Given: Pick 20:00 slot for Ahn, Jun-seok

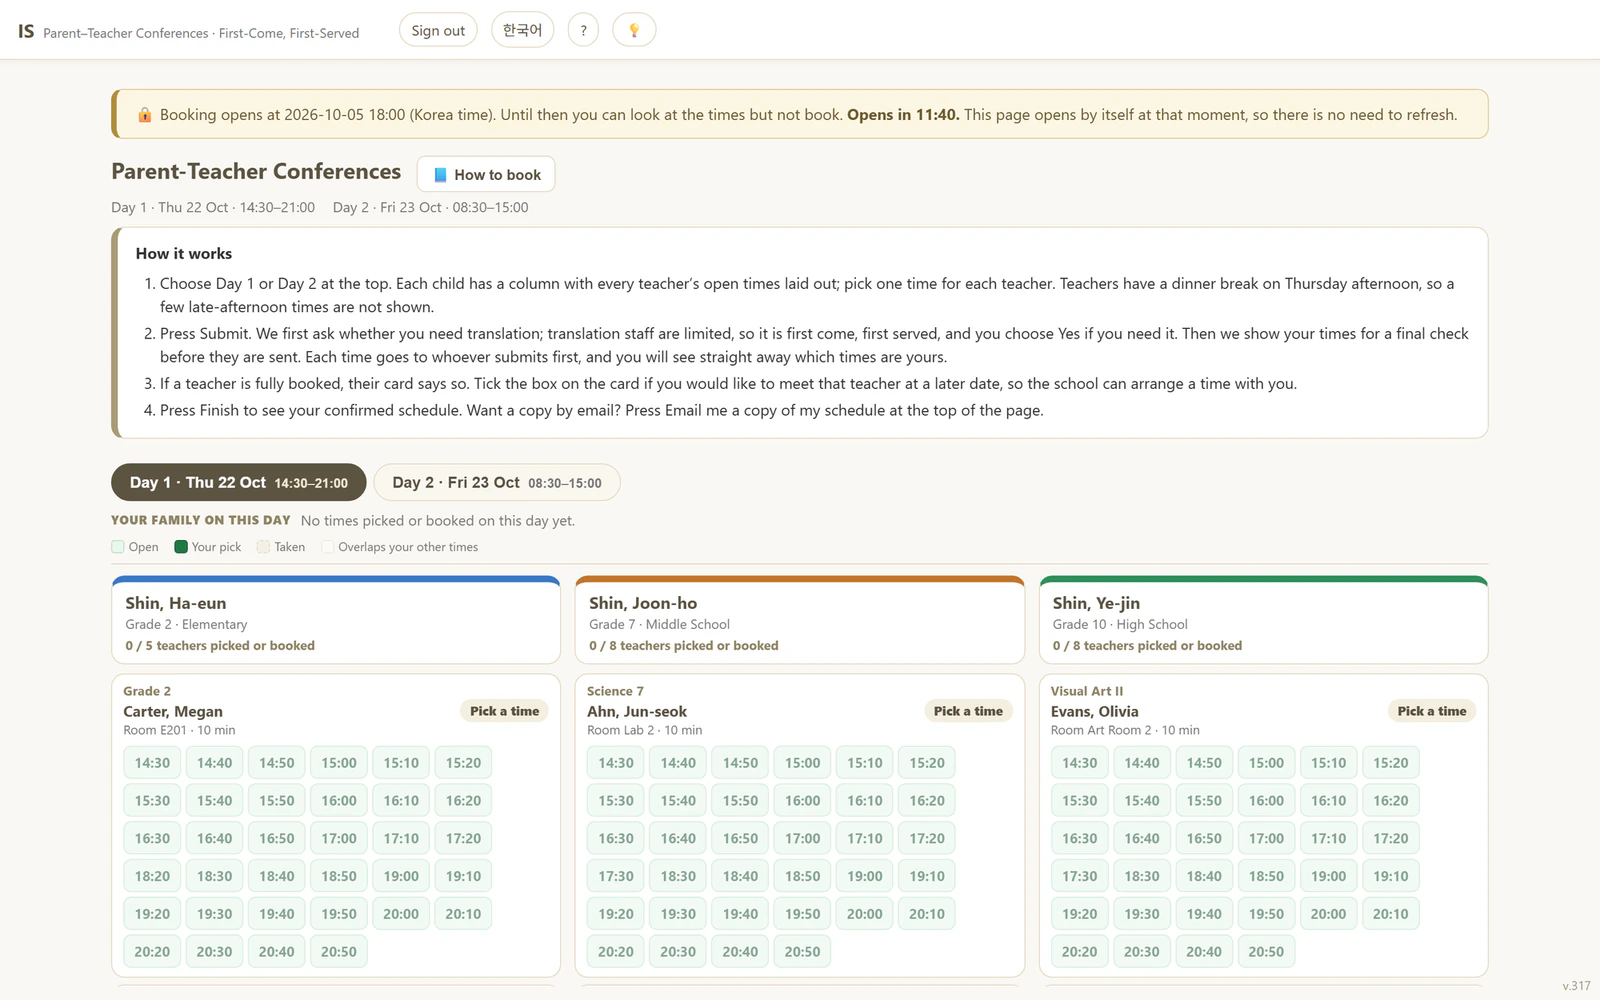Looking at the screenshot, I should point(865,914).
